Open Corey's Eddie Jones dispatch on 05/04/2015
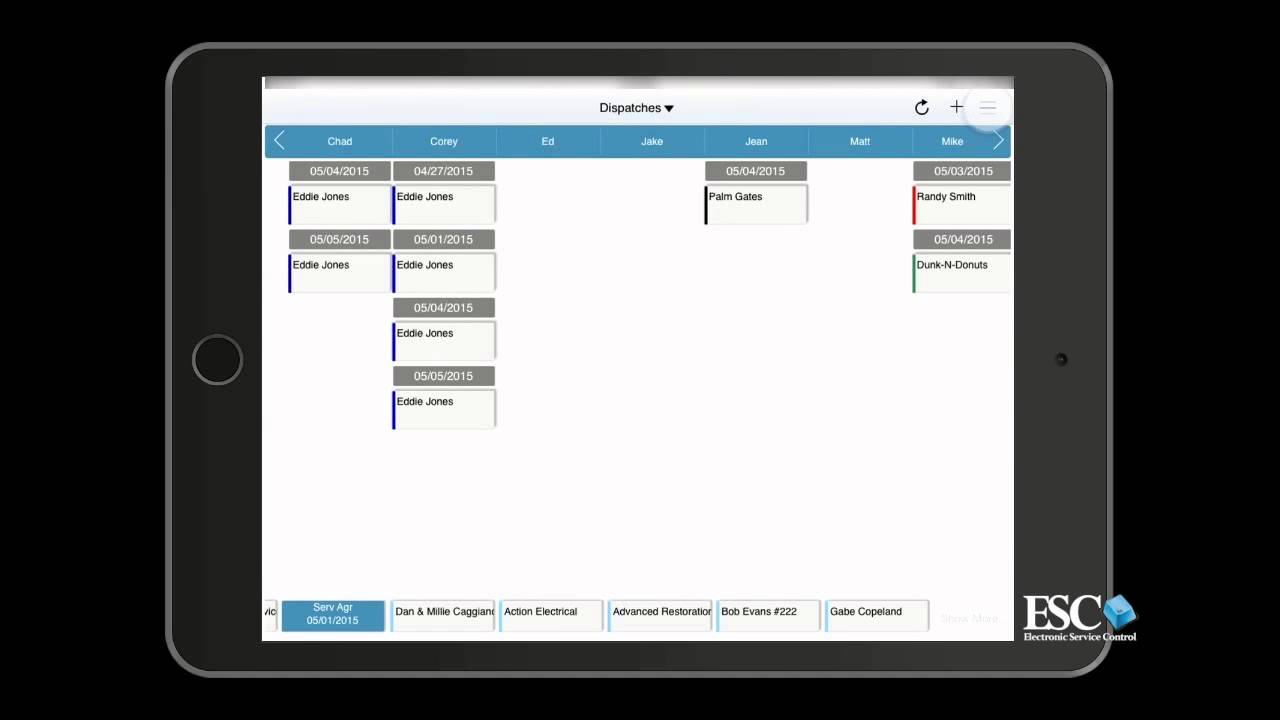The image size is (1280, 720). coord(444,341)
